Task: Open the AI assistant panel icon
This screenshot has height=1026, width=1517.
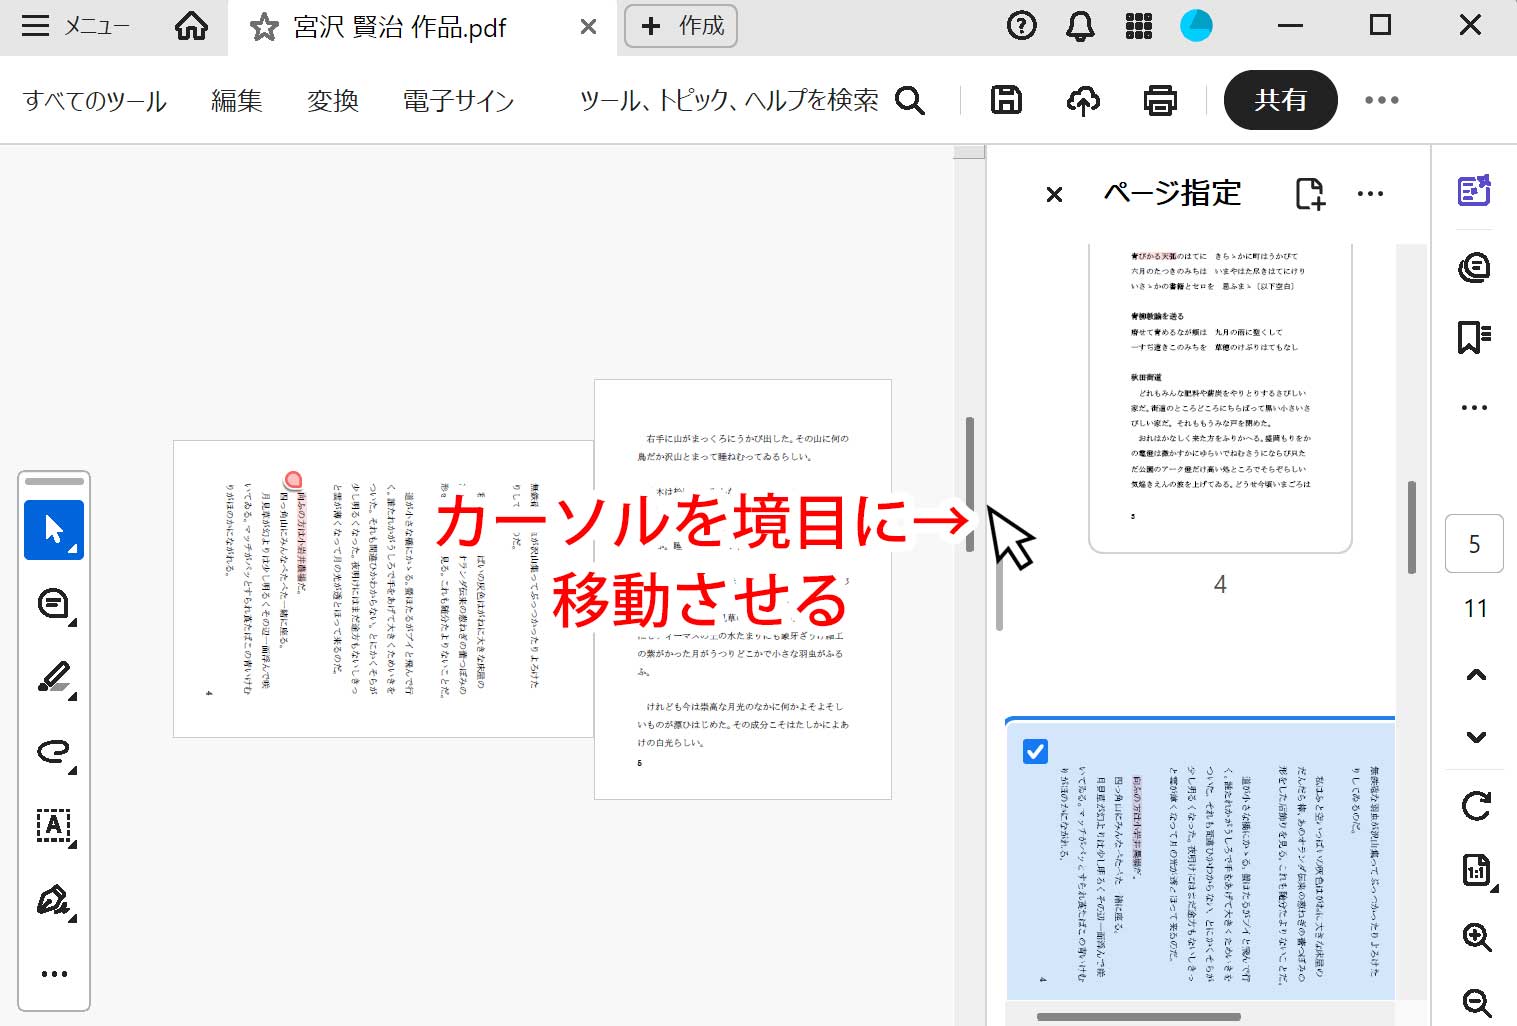Action: [x=1475, y=191]
